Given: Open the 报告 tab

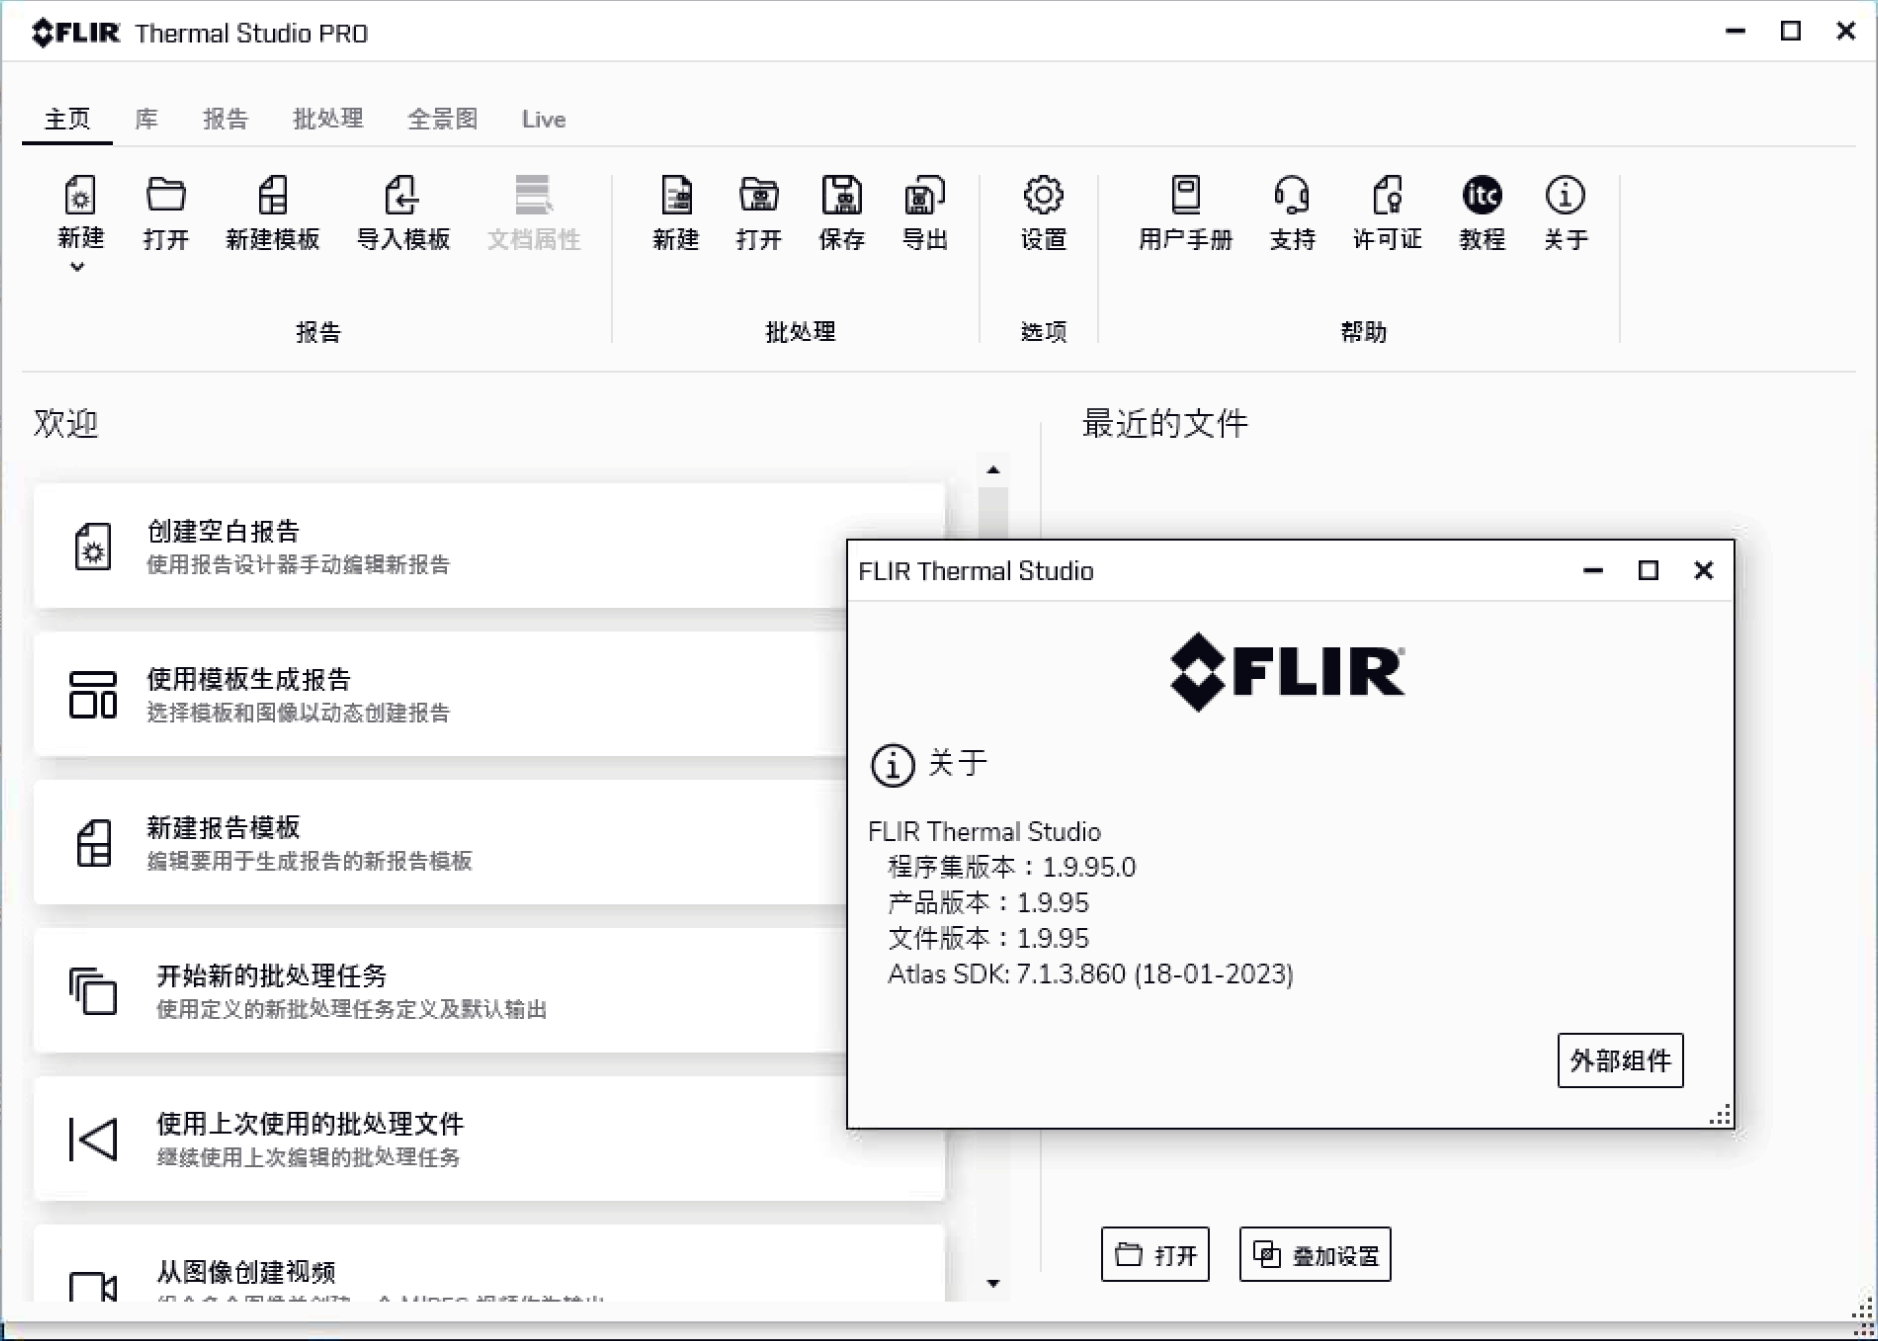Looking at the screenshot, I should coord(225,119).
